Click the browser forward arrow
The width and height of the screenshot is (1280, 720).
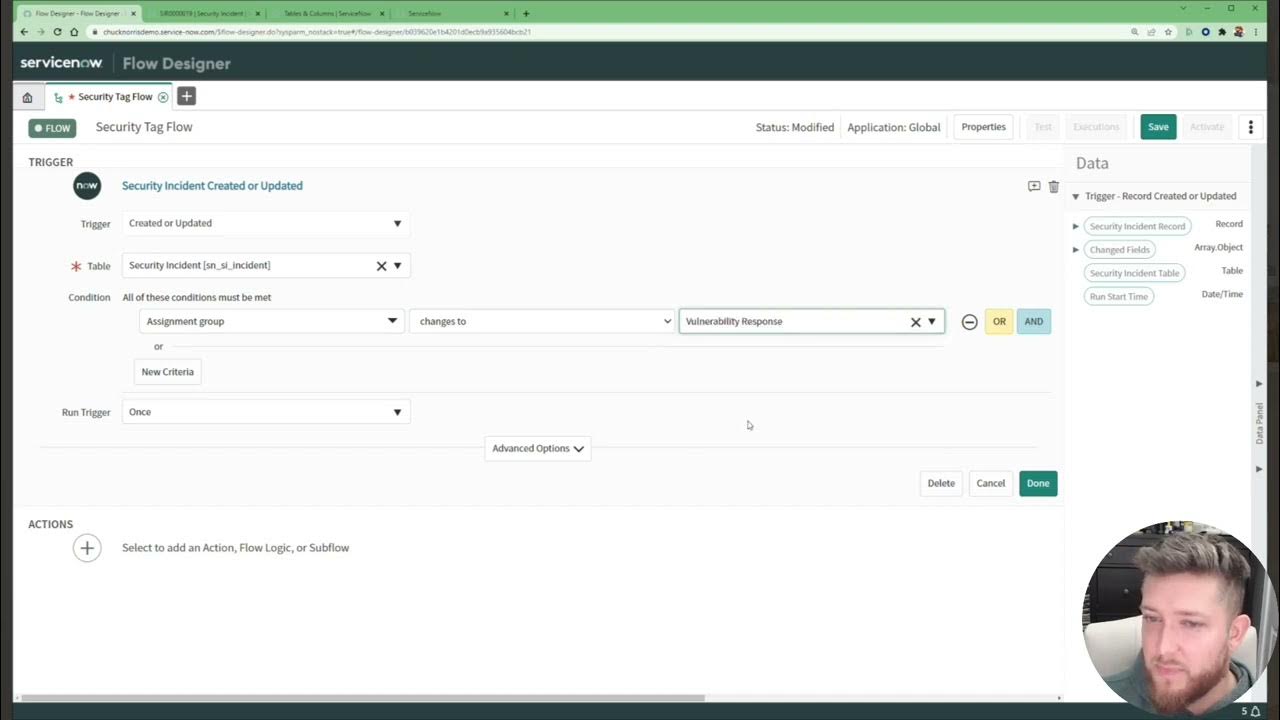(41, 32)
